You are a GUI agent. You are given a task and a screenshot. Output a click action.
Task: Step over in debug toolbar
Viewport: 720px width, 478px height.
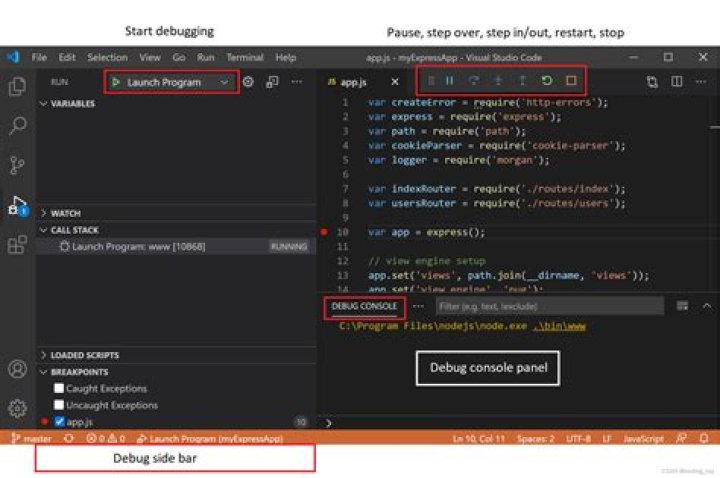(x=473, y=81)
